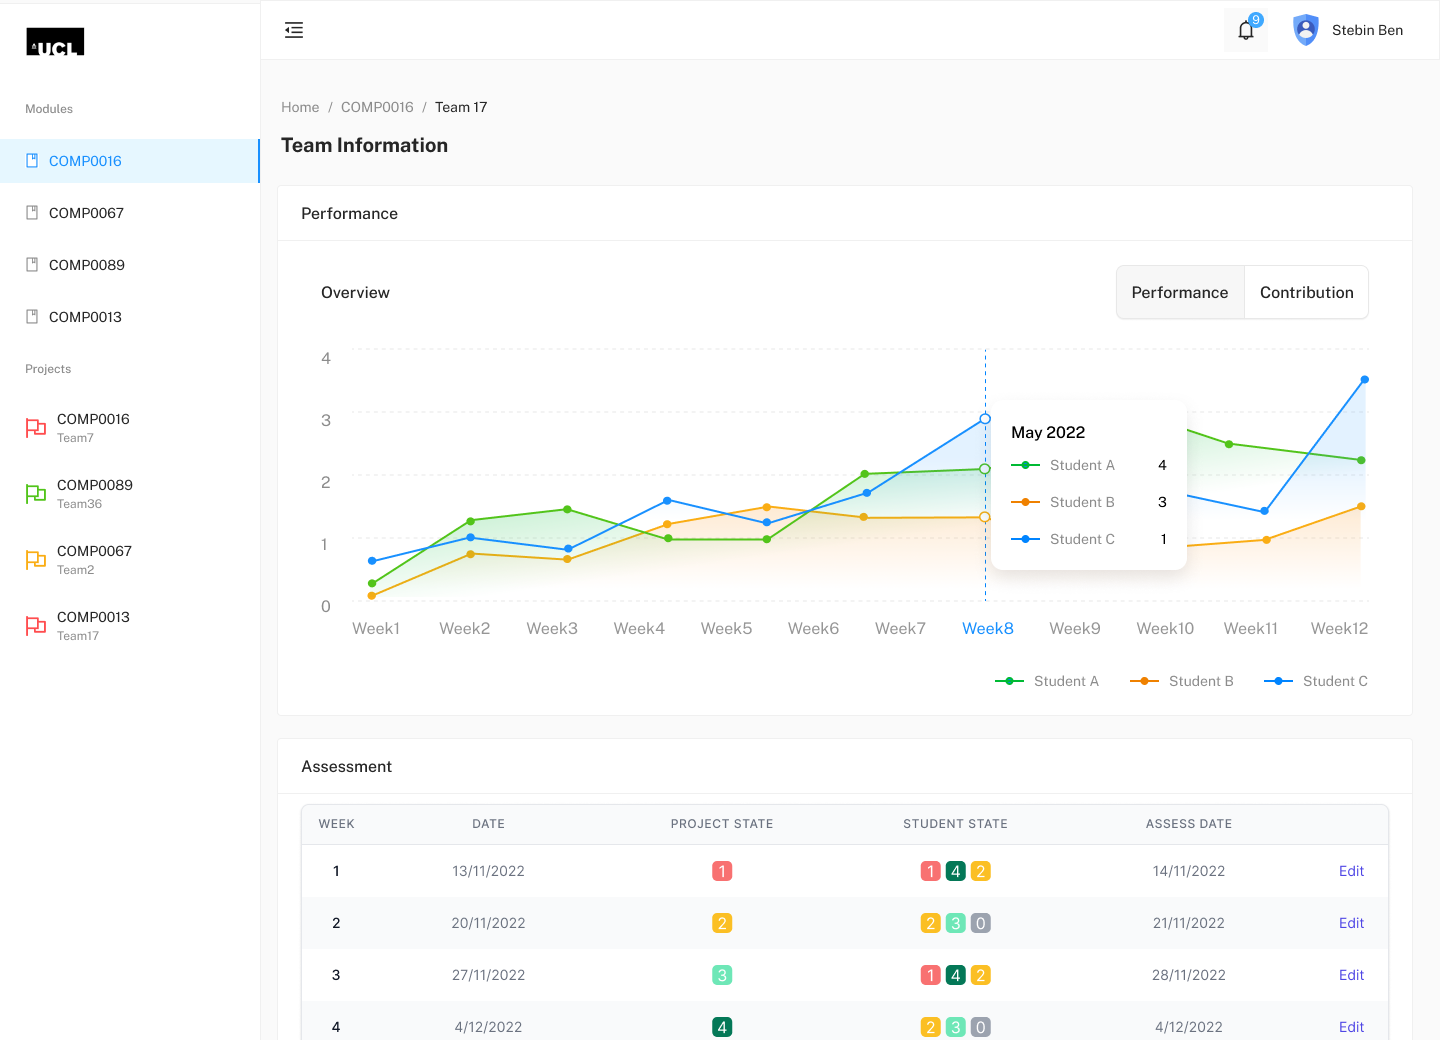Edit the week 3 assessment row
The image size is (1440, 1040).
pyautogui.click(x=1351, y=975)
